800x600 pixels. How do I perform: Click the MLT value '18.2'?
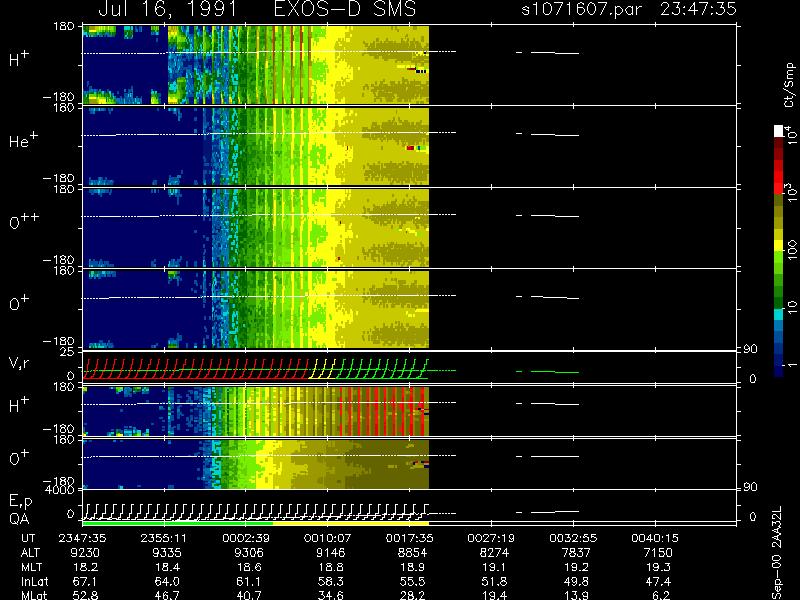pyautogui.click(x=85, y=567)
